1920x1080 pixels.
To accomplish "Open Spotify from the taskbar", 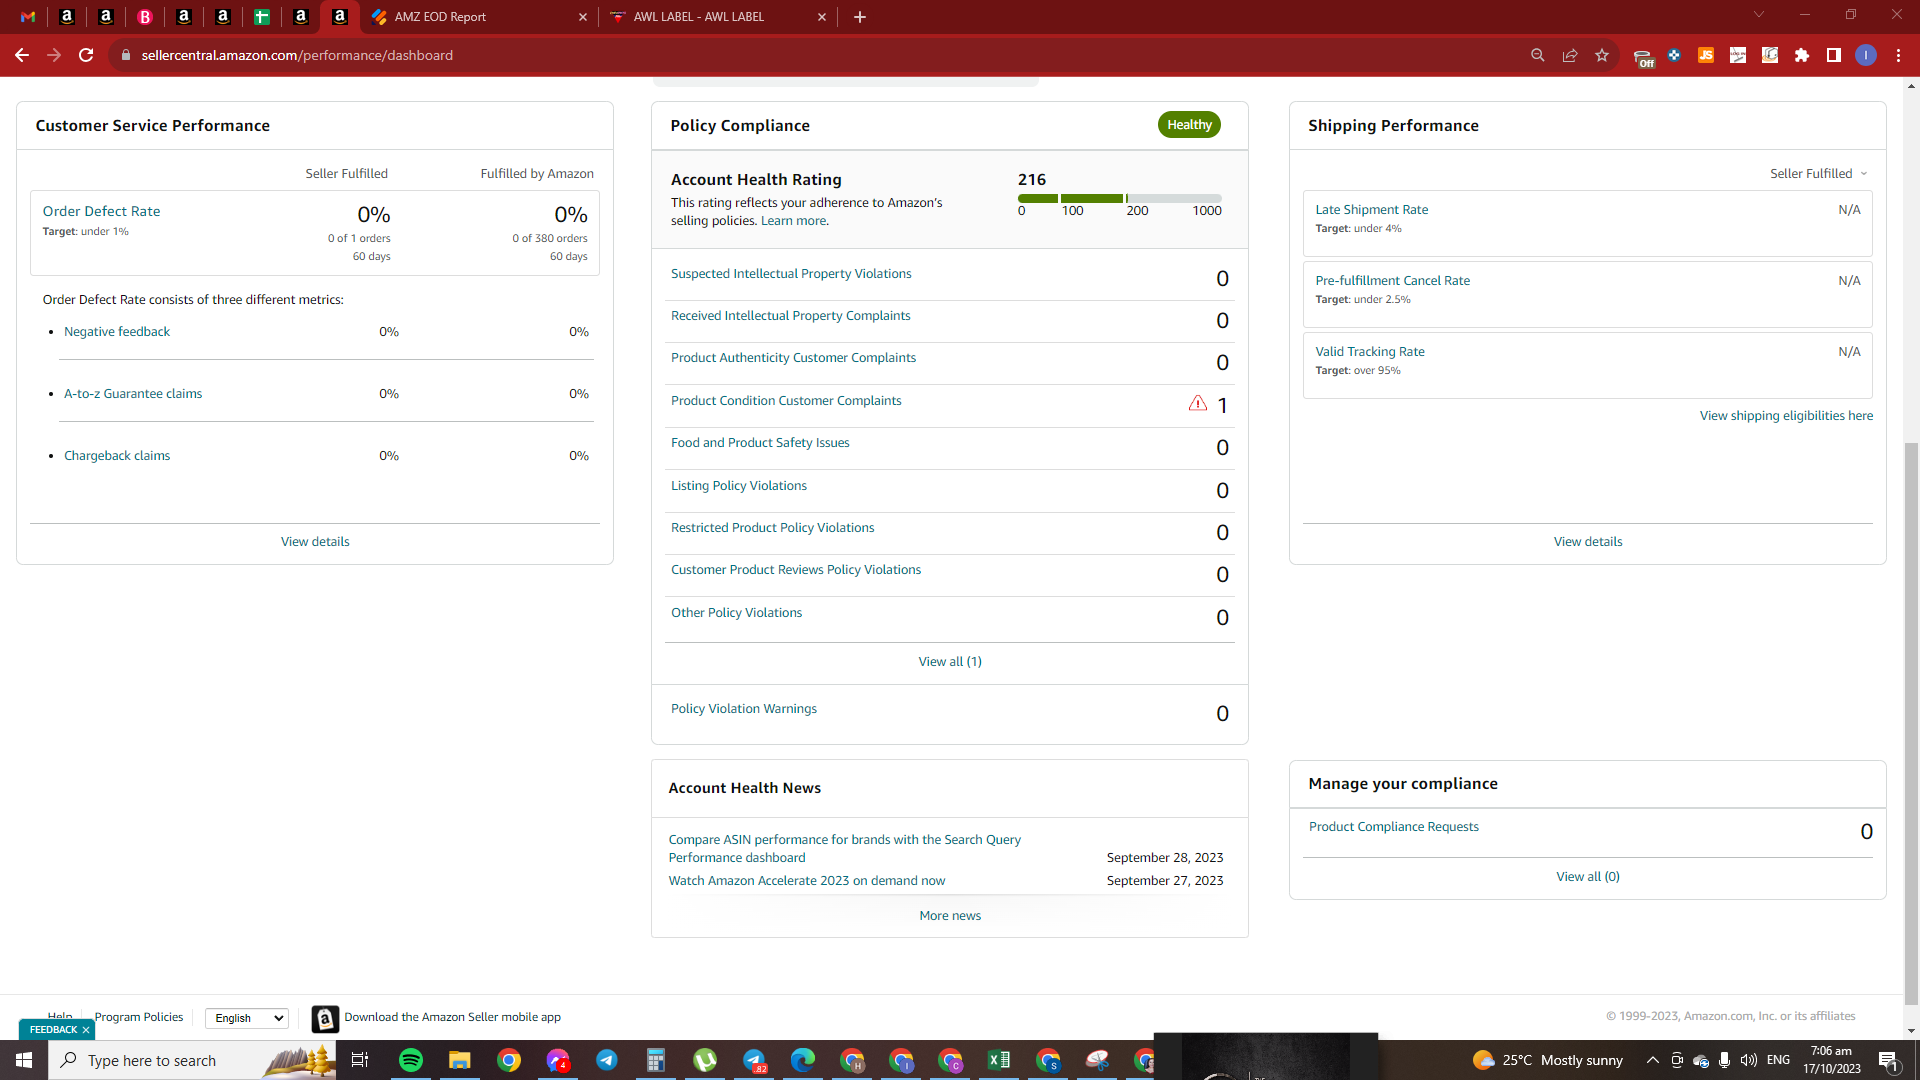I will click(410, 1060).
